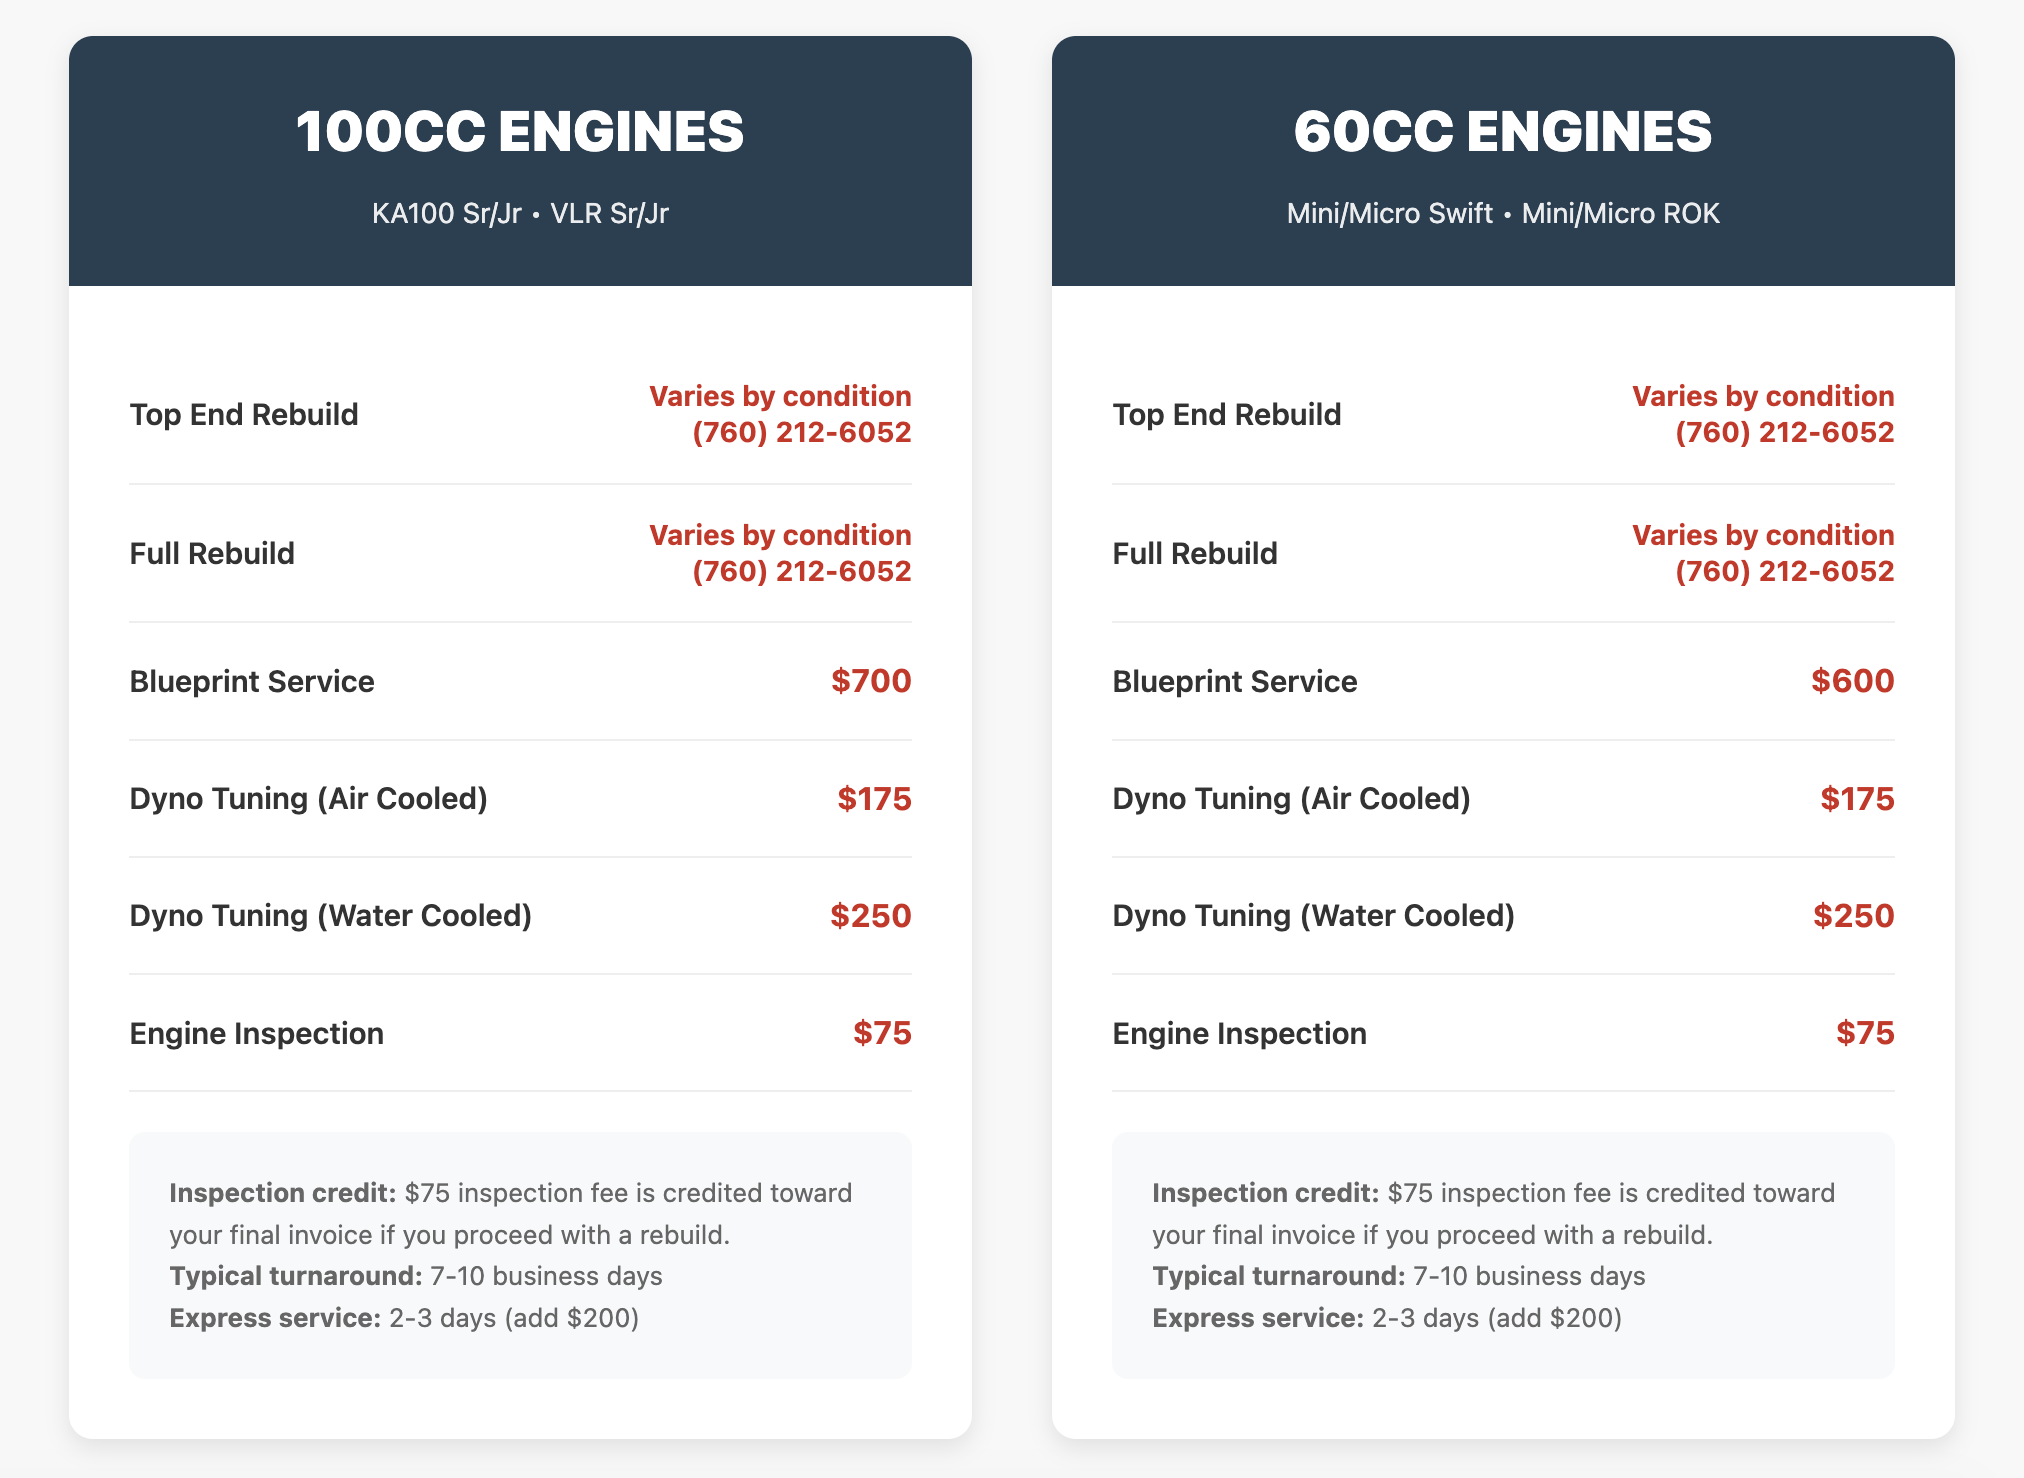This screenshot has height=1478, width=2024.
Task: Click the 60cc Engine Inspection $75 price
Action: [1865, 1033]
